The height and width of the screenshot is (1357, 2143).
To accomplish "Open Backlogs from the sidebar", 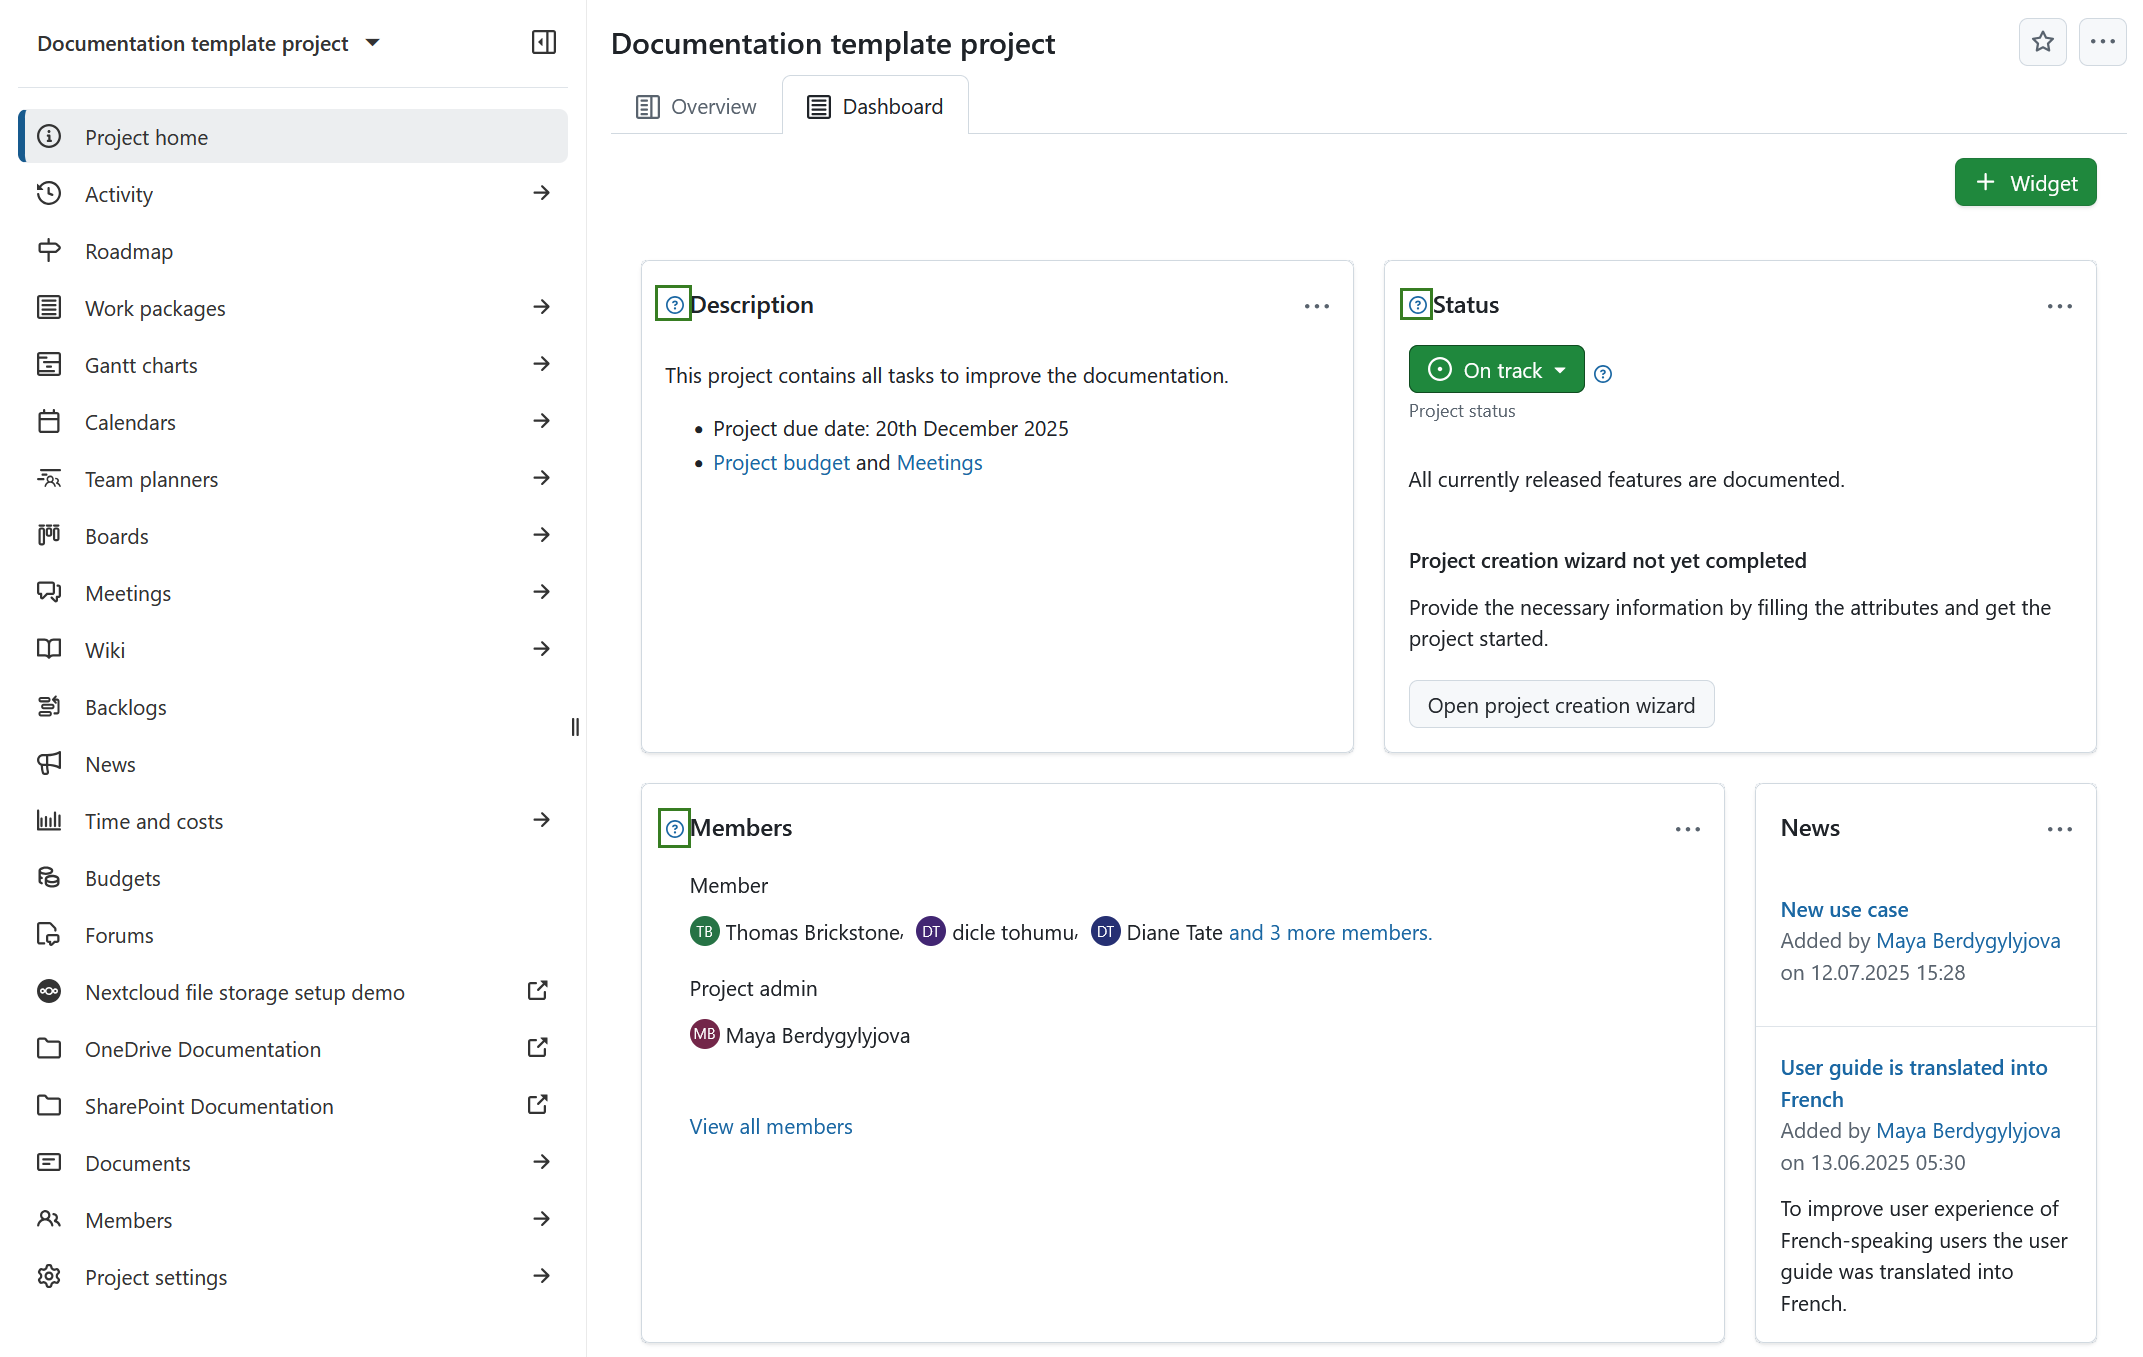I will coord(49,706).
